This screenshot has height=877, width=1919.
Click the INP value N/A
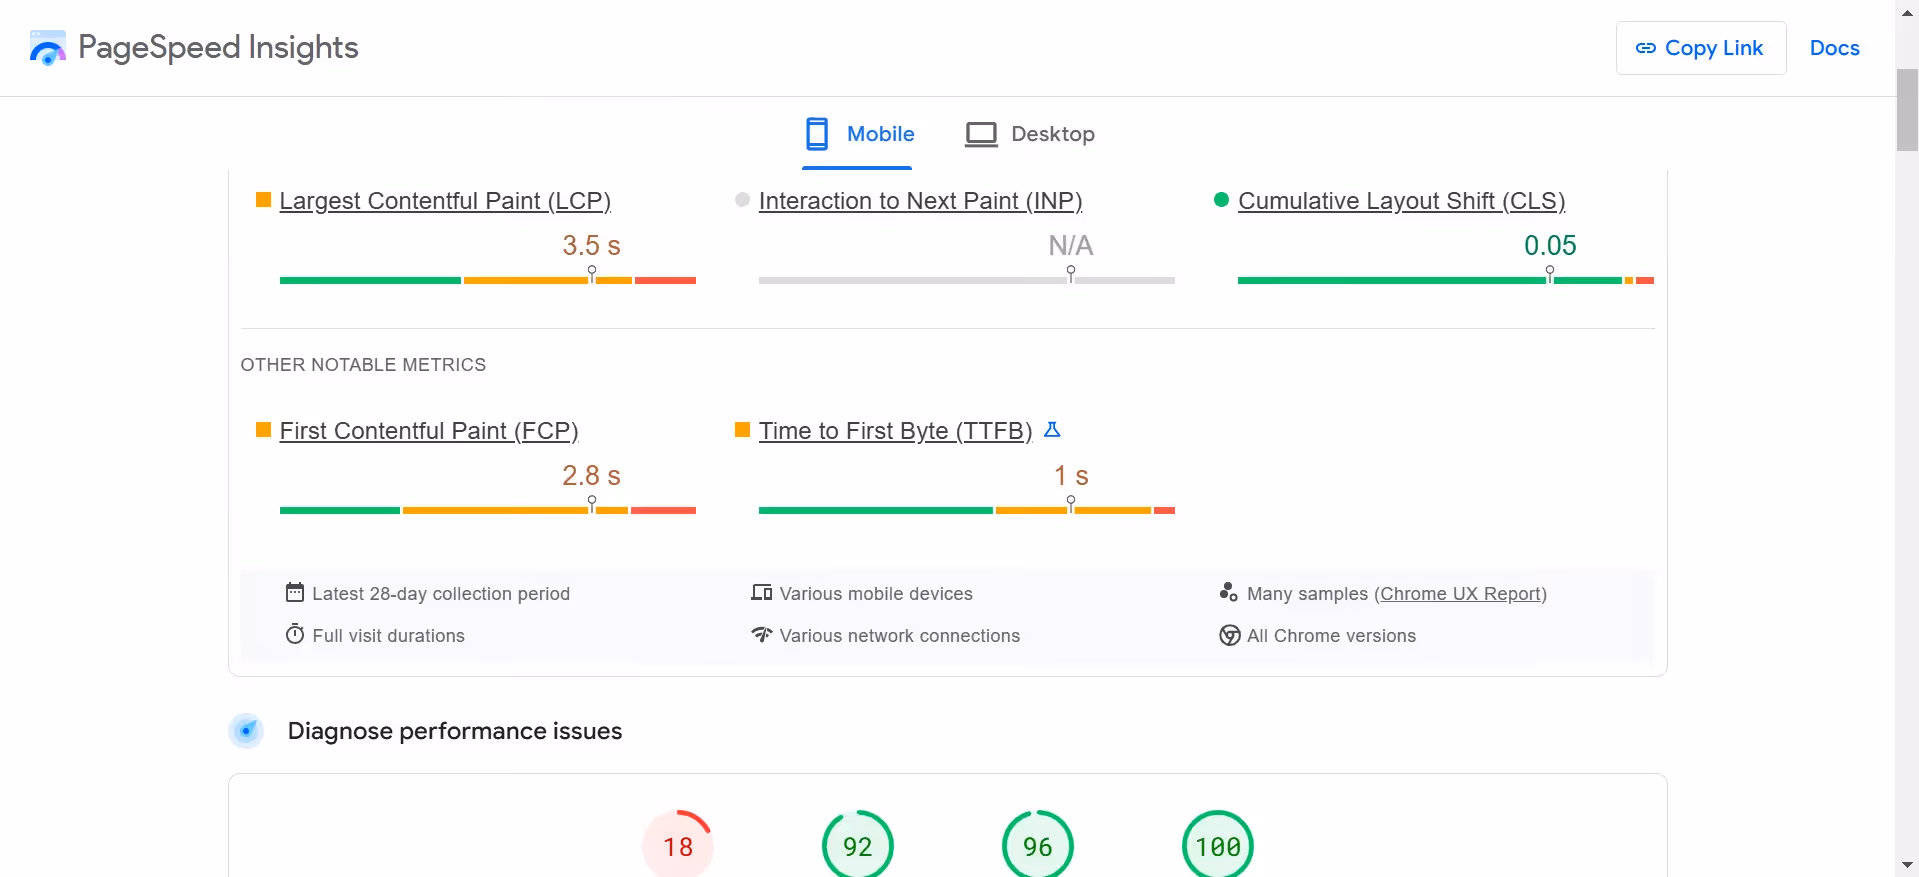coord(1070,245)
